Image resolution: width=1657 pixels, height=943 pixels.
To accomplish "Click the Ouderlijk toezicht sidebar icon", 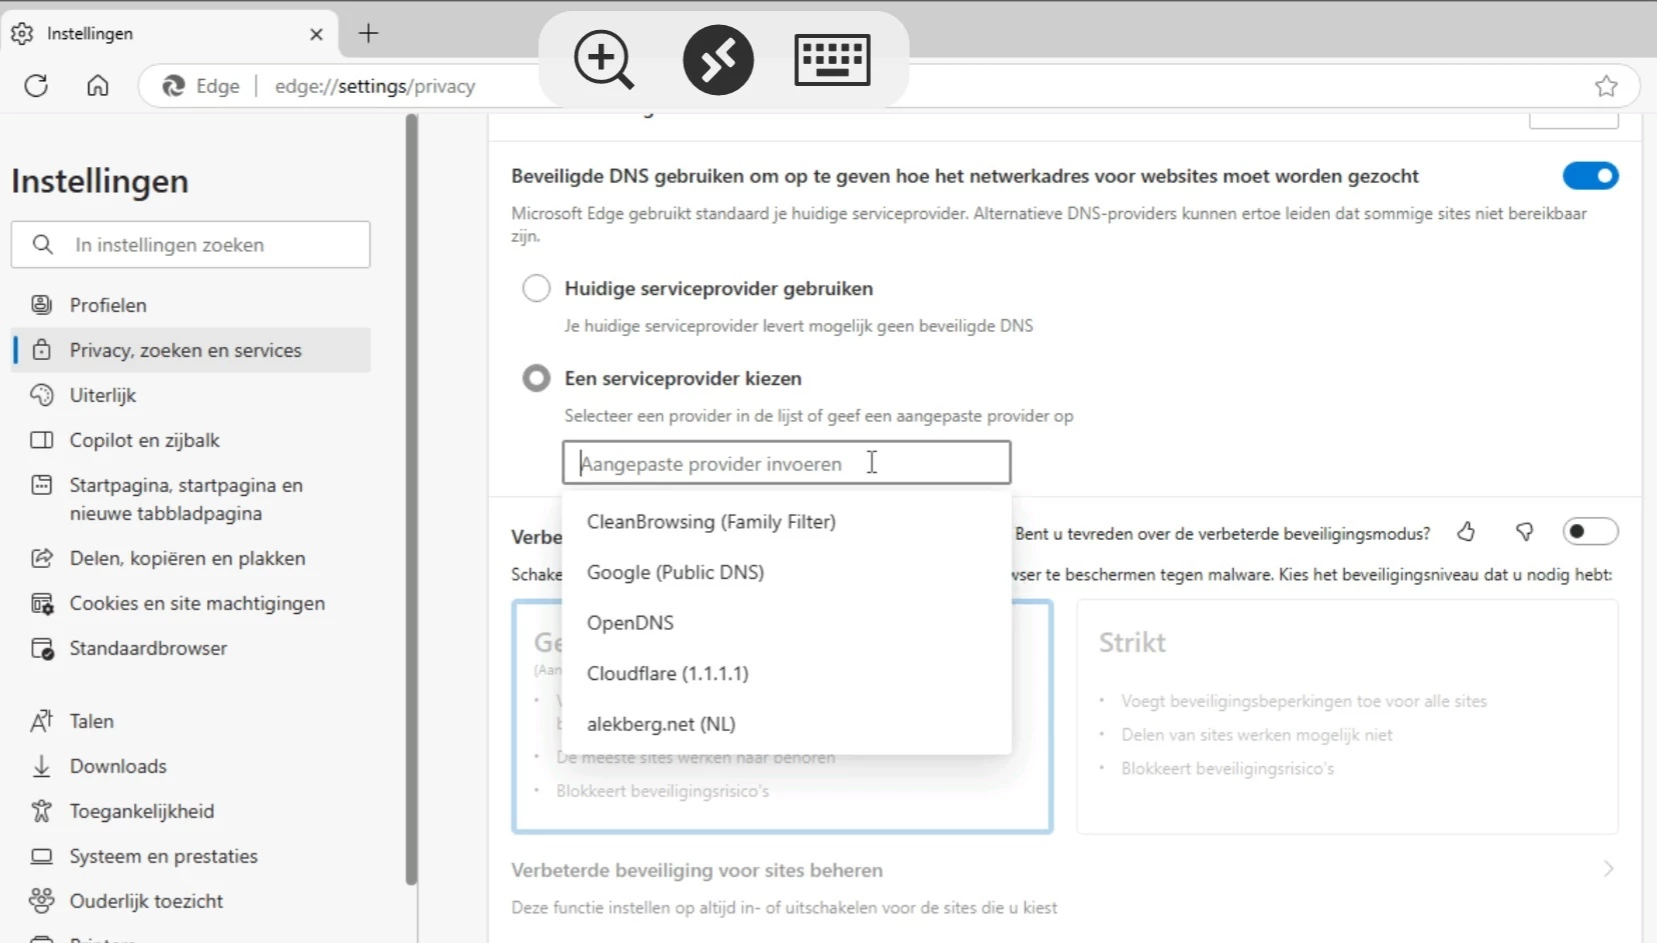I will point(41,901).
